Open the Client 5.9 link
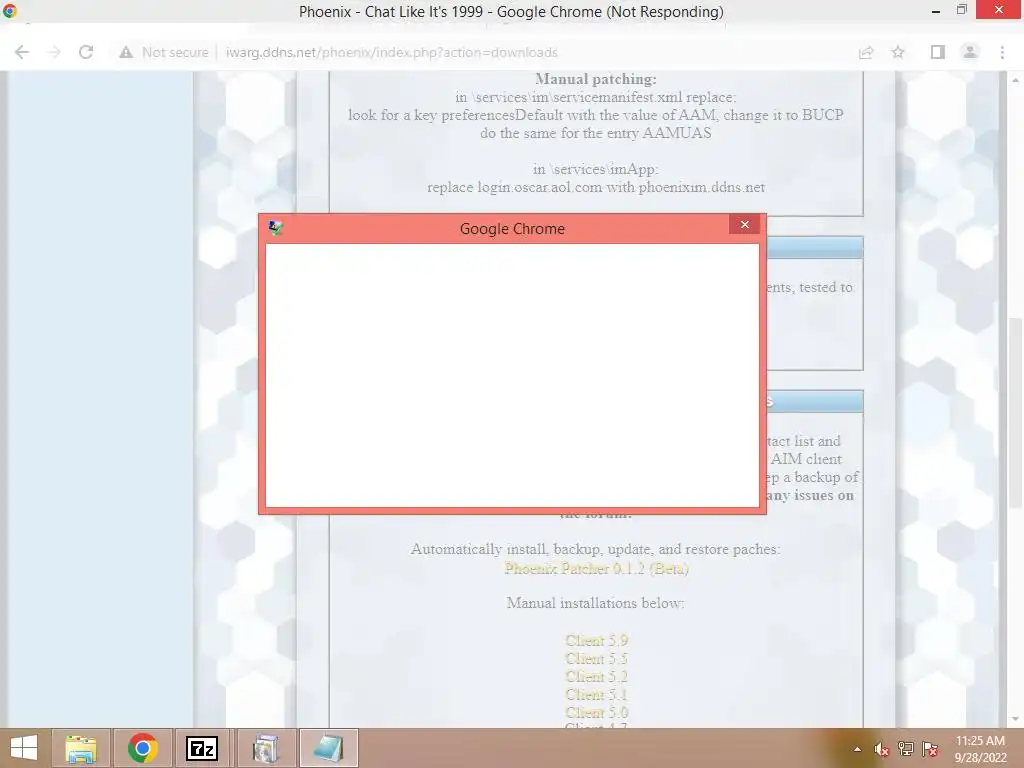This screenshot has height=768, width=1024. (596, 640)
